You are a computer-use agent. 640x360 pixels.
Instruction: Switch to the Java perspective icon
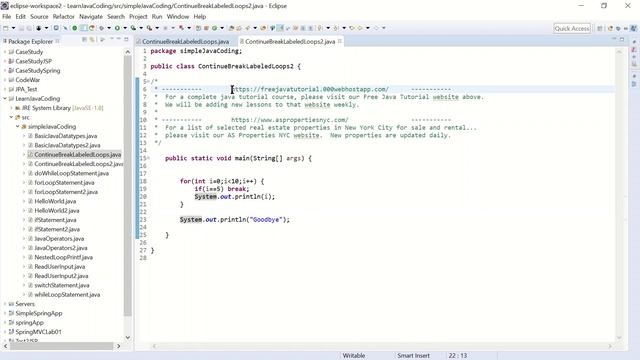[x=634, y=28]
